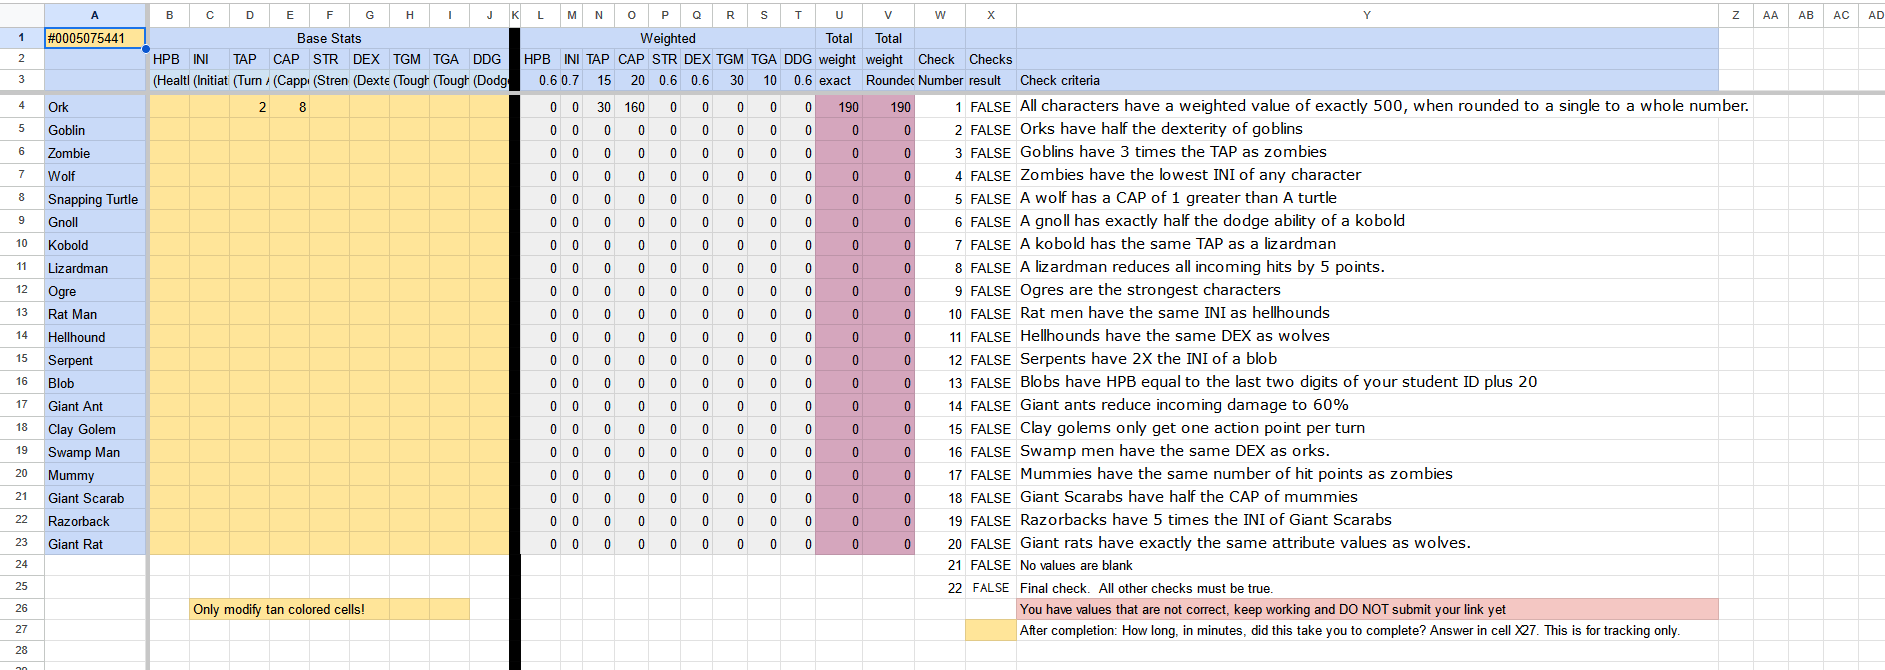The image size is (1885, 670).
Task: Select cell A1 containing #0005075441
Action: click(95, 38)
